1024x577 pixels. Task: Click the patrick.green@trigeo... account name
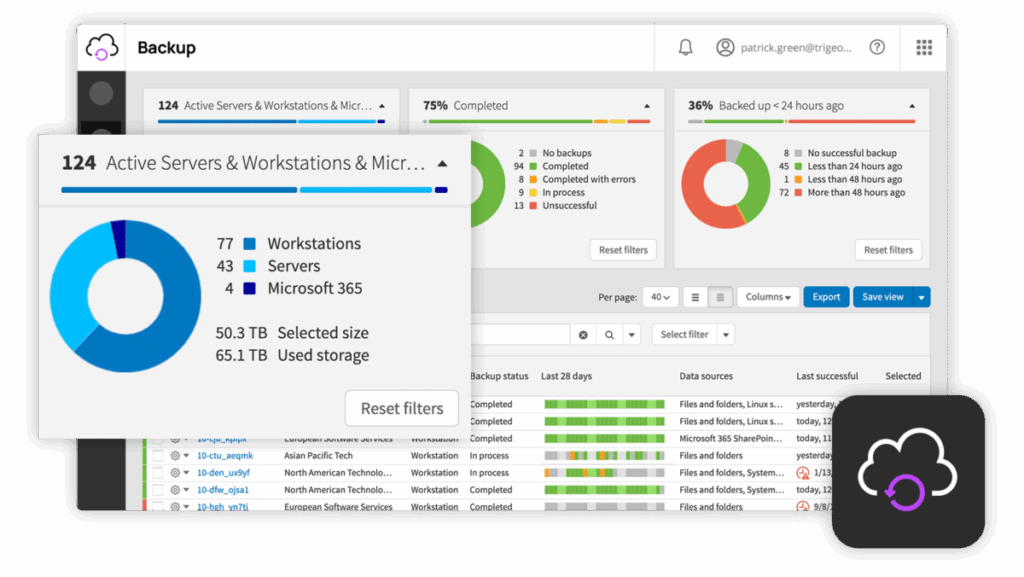click(796, 48)
